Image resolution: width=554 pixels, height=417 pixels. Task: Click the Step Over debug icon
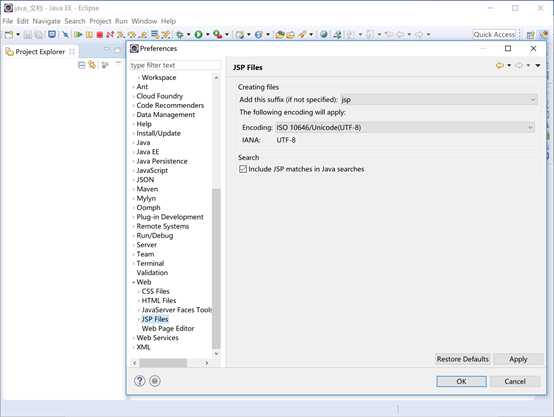click(132, 35)
